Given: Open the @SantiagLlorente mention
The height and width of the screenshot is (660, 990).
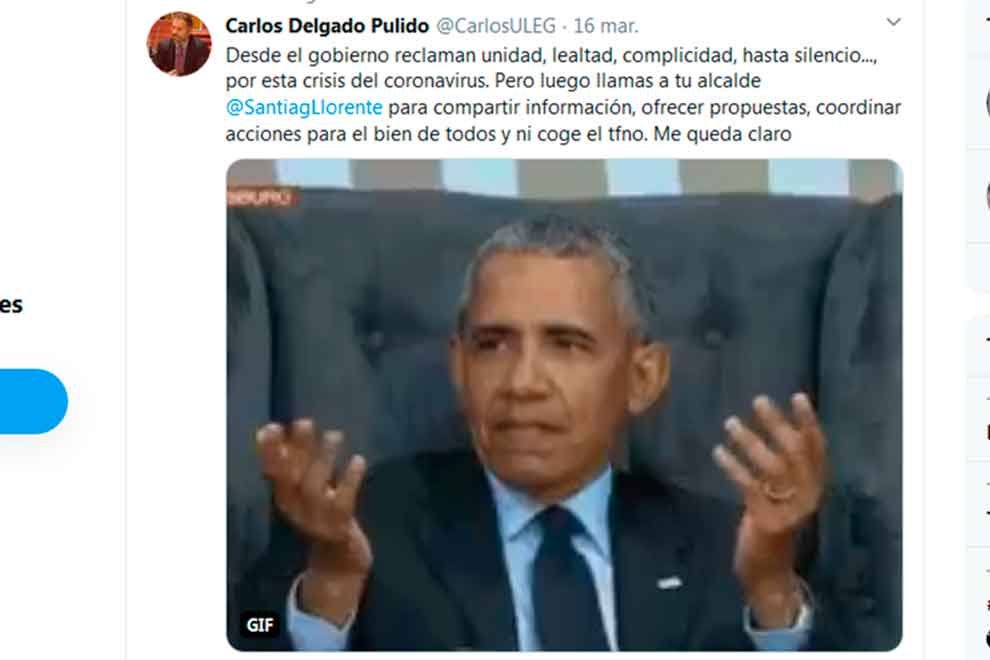Looking at the screenshot, I should click(304, 107).
